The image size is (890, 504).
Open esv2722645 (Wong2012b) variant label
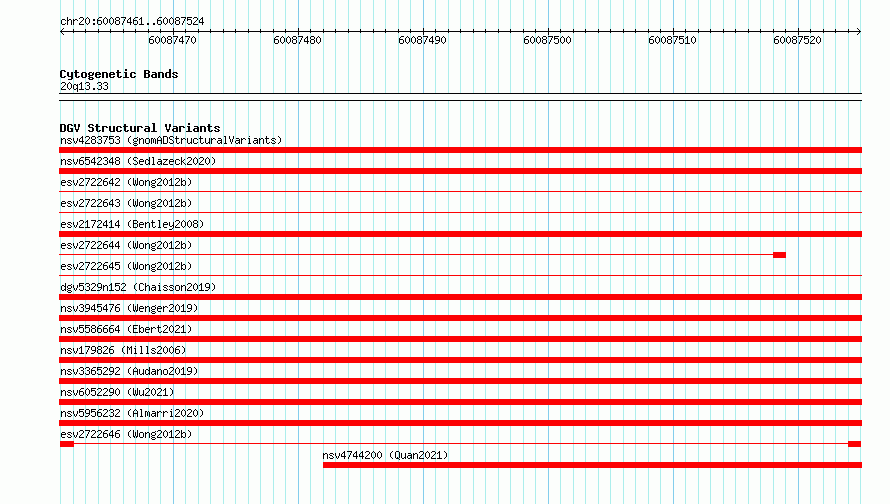click(126, 266)
